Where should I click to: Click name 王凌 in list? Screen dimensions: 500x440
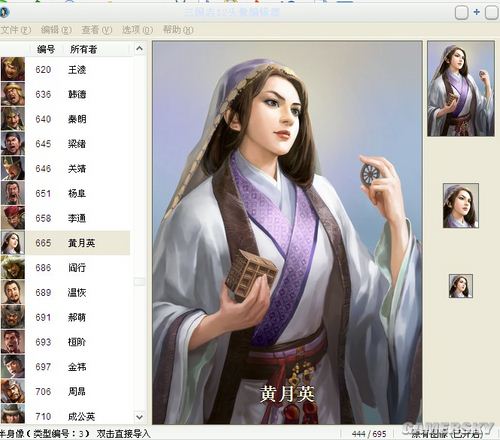[77, 70]
